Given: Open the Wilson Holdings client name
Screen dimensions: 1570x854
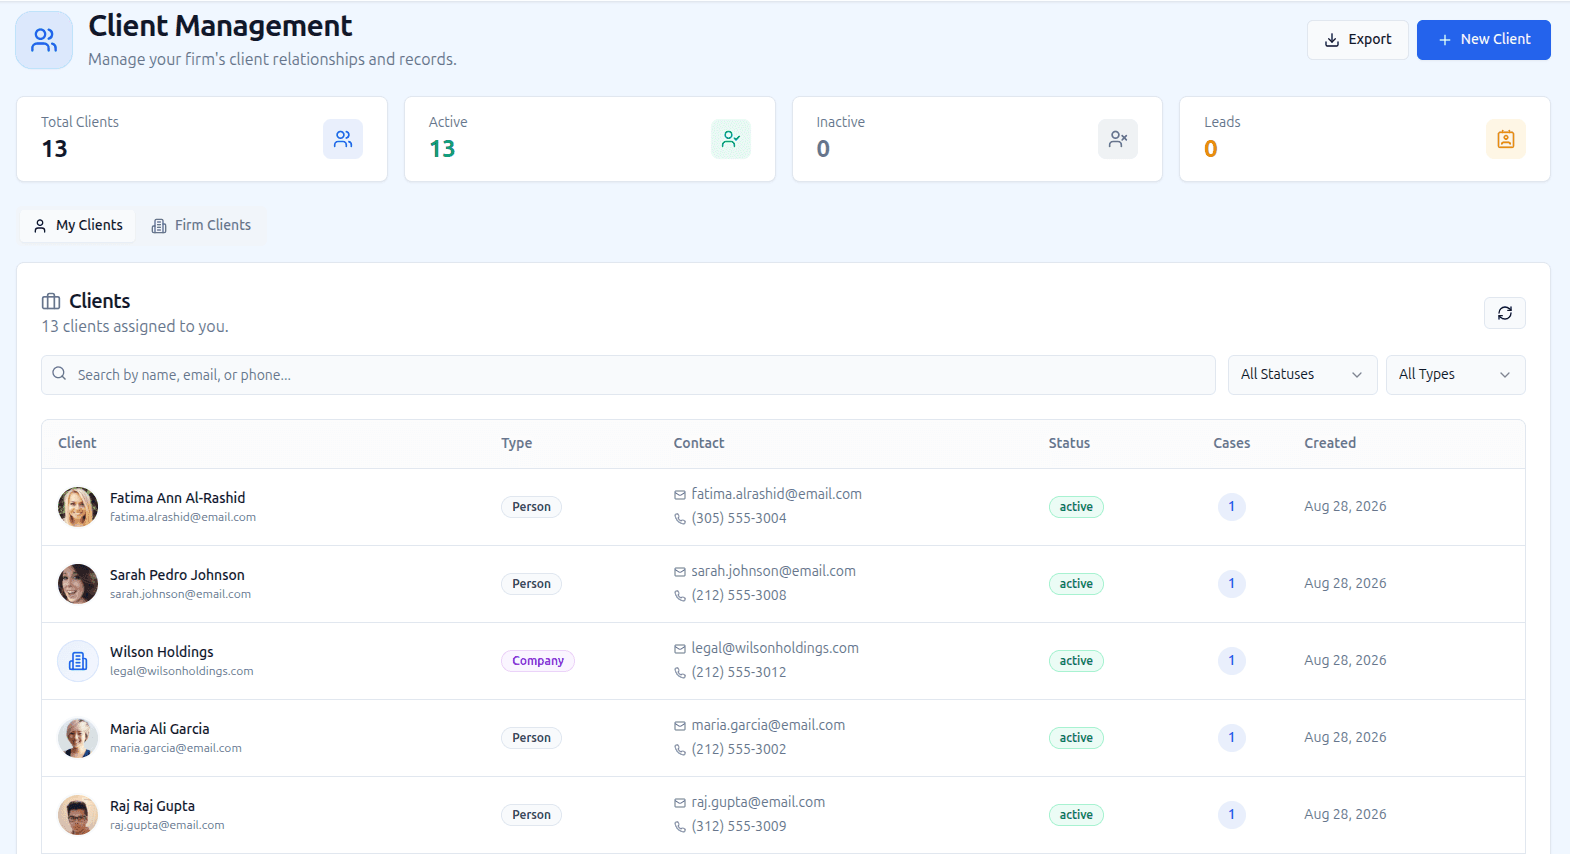Looking at the screenshot, I should pyautogui.click(x=162, y=652).
